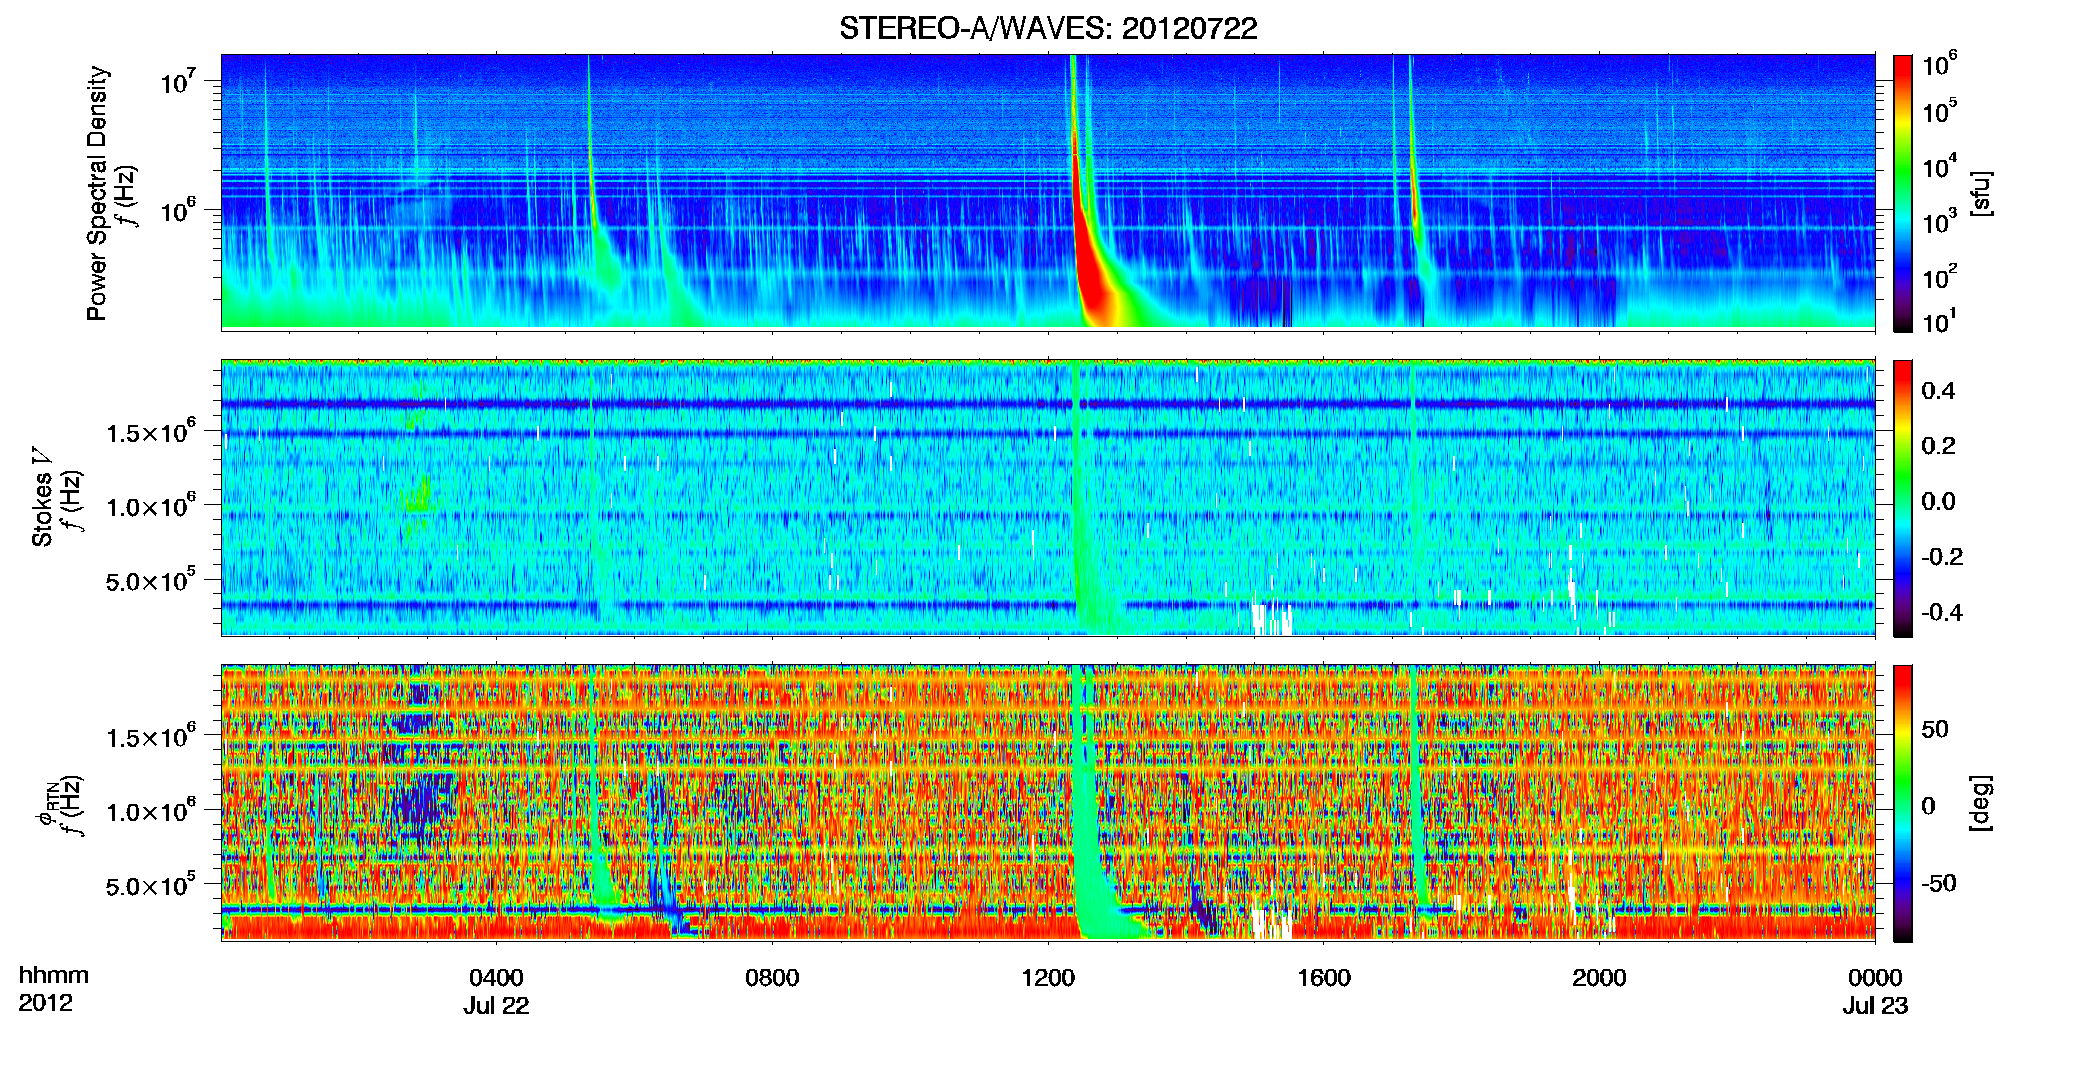This screenshot has width=2096, height=1080.
Task: Select the [deg] unit label
Action: click(x=1980, y=803)
